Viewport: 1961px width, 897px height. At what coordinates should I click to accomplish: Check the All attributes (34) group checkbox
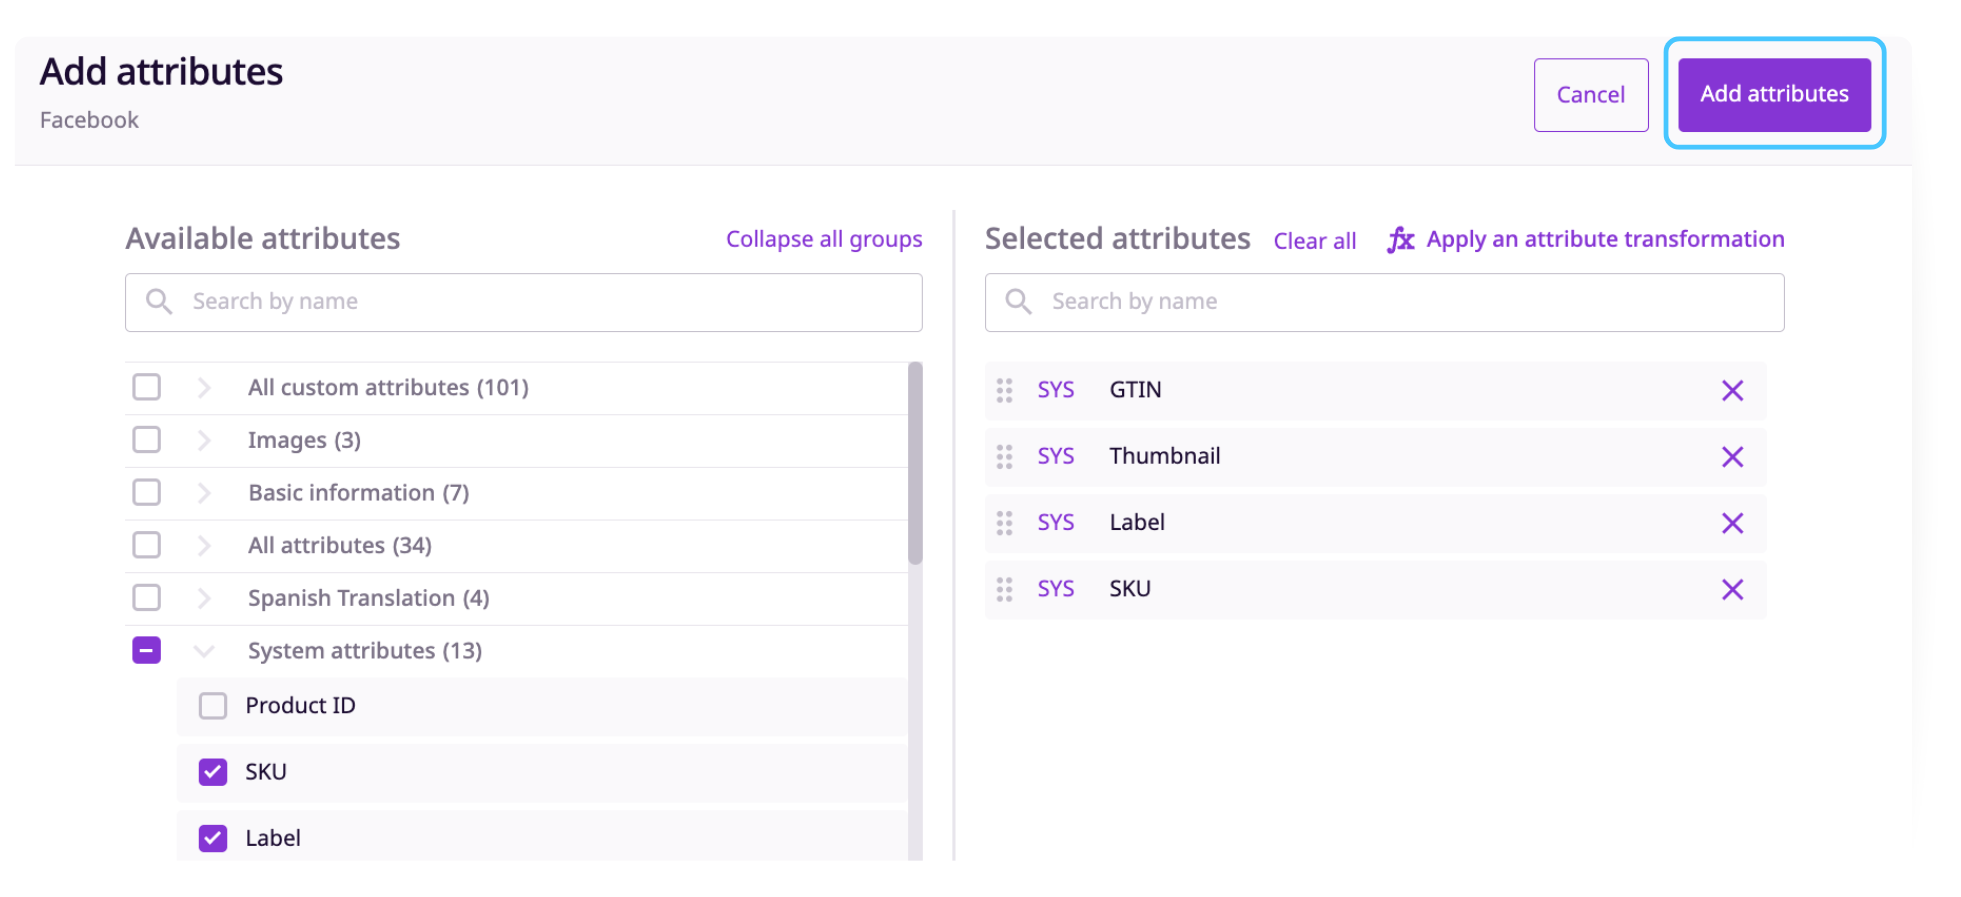[147, 545]
